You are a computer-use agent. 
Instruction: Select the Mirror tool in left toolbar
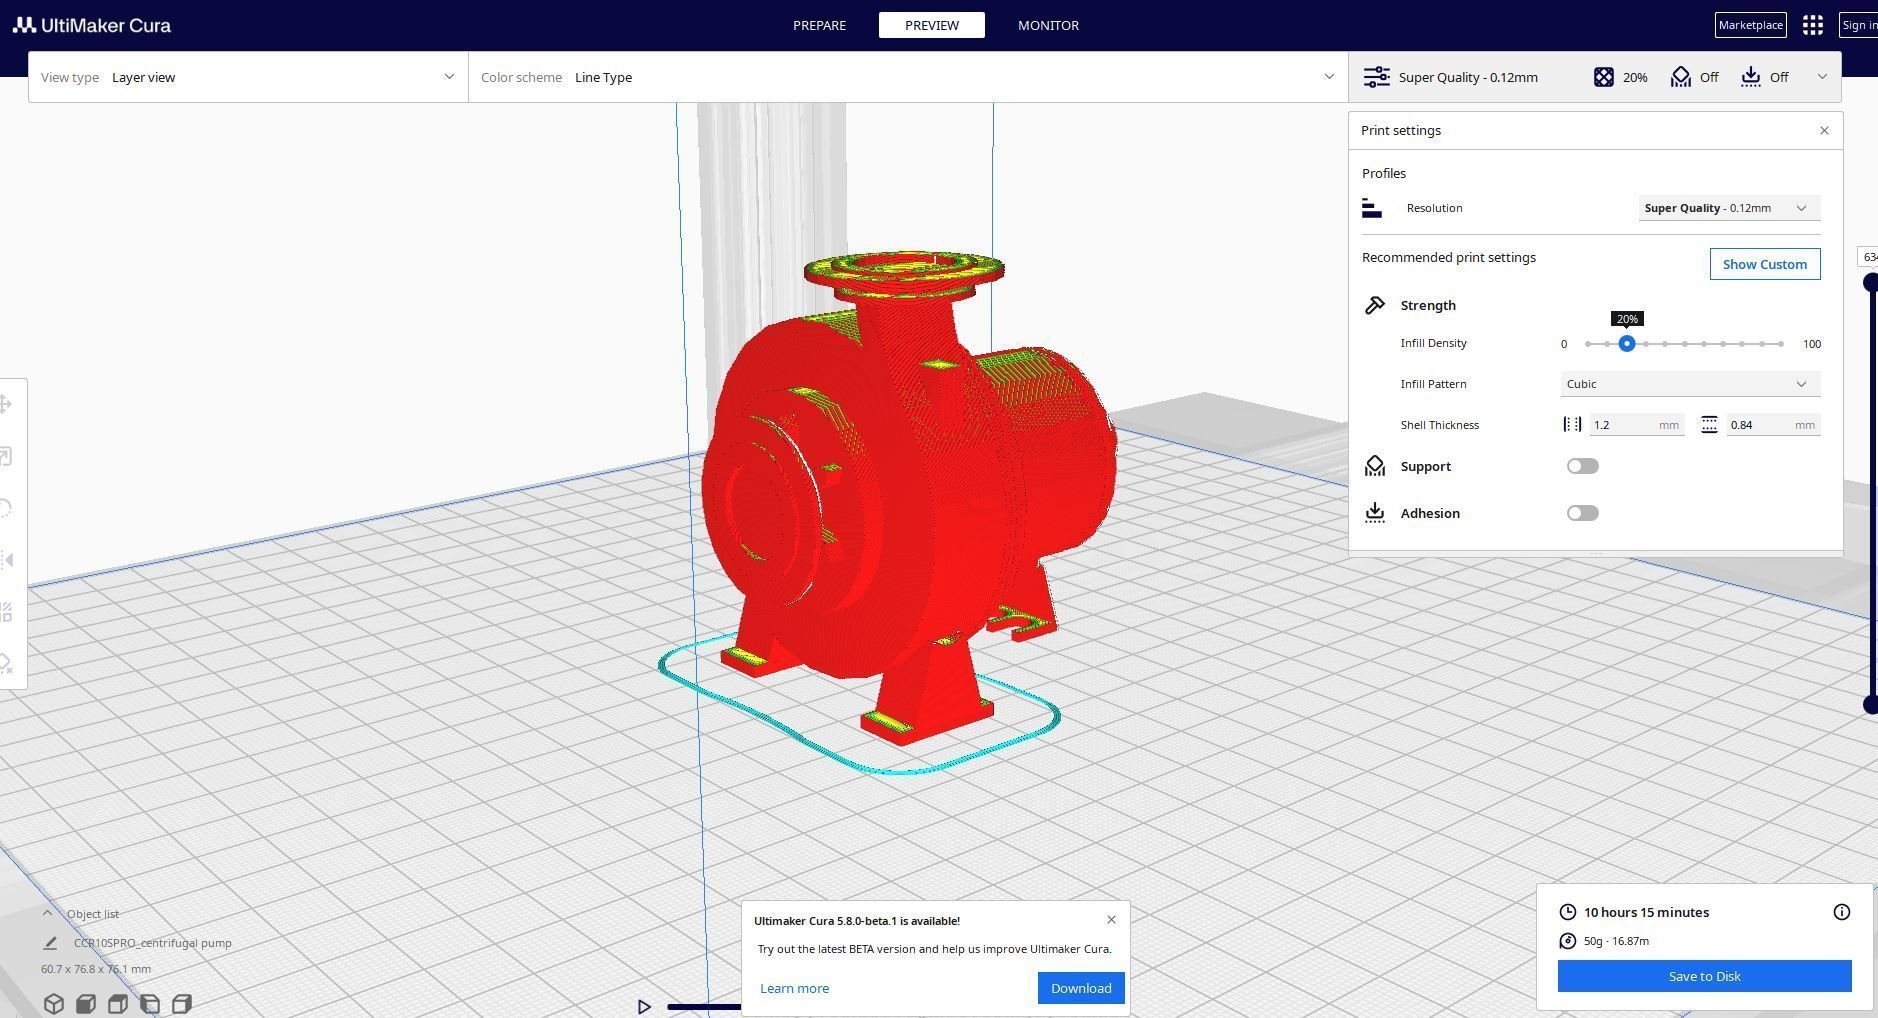coord(6,560)
